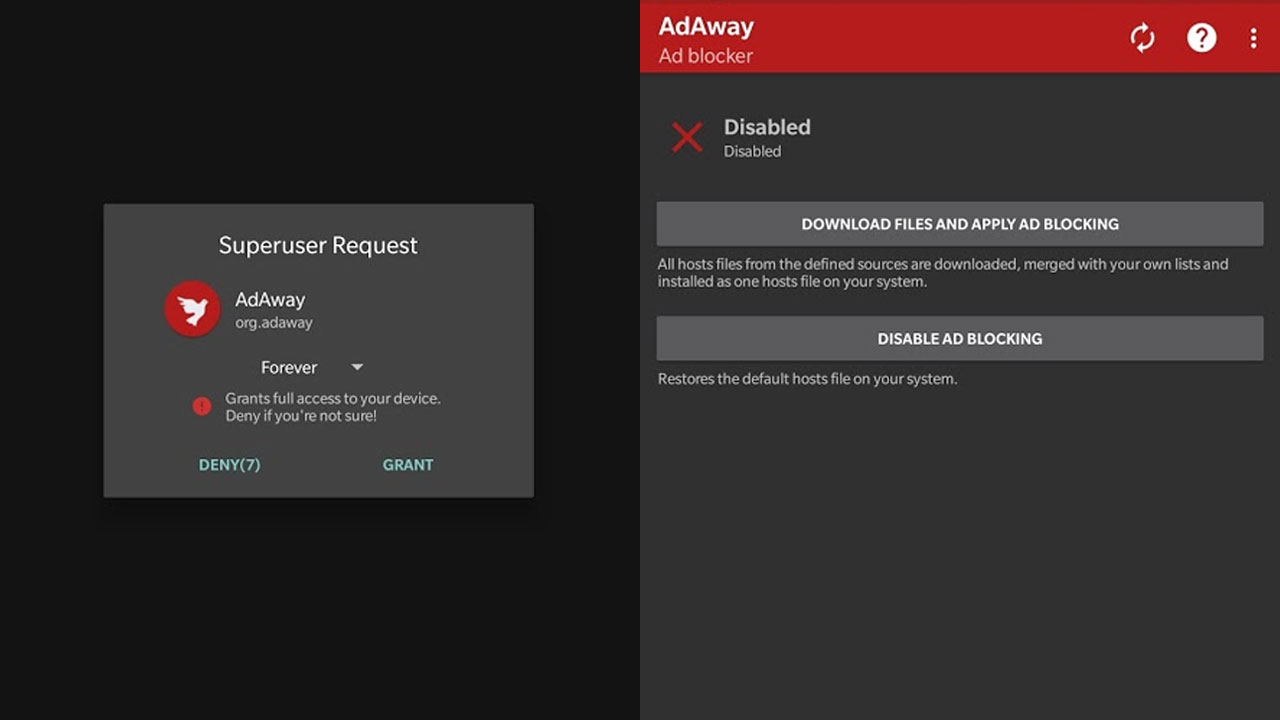
Task: Click the red X disabled status icon
Action: pos(687,137)
